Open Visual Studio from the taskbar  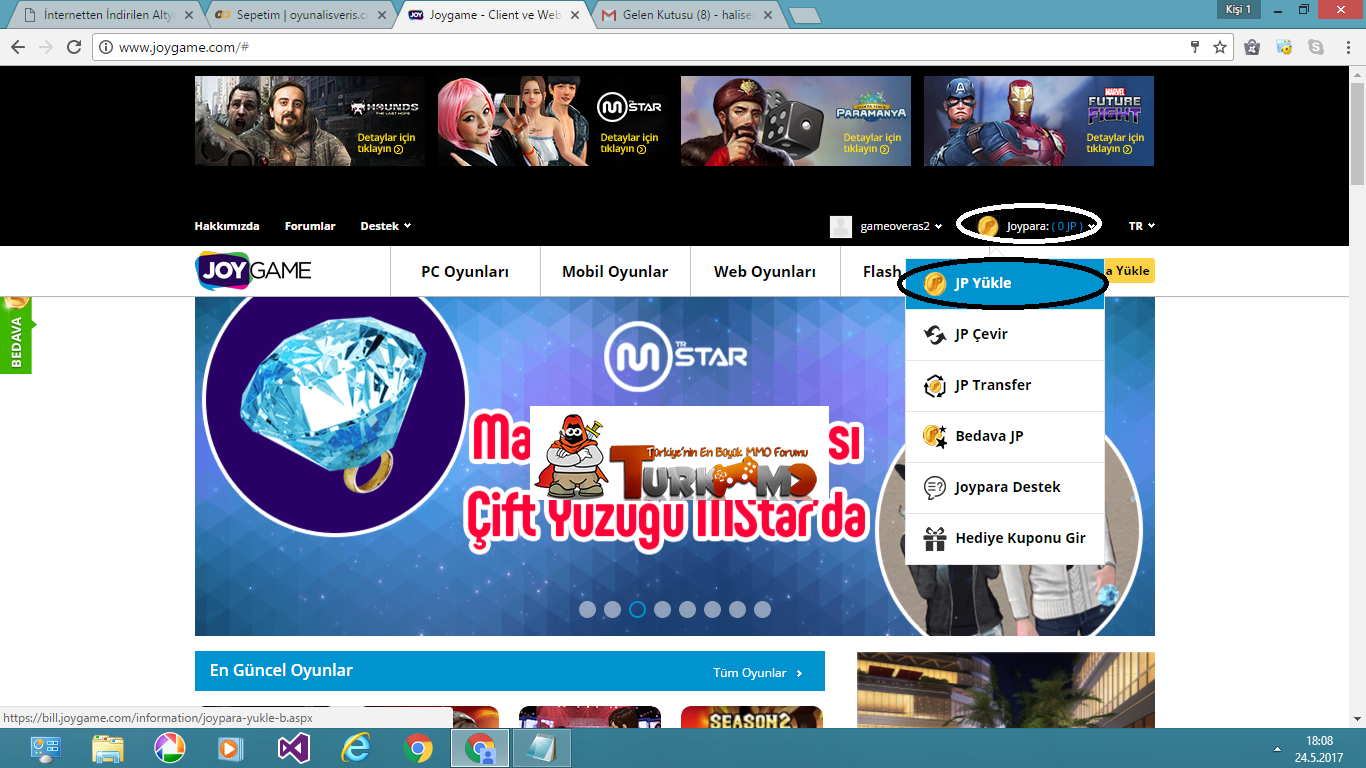coord(294,748)
